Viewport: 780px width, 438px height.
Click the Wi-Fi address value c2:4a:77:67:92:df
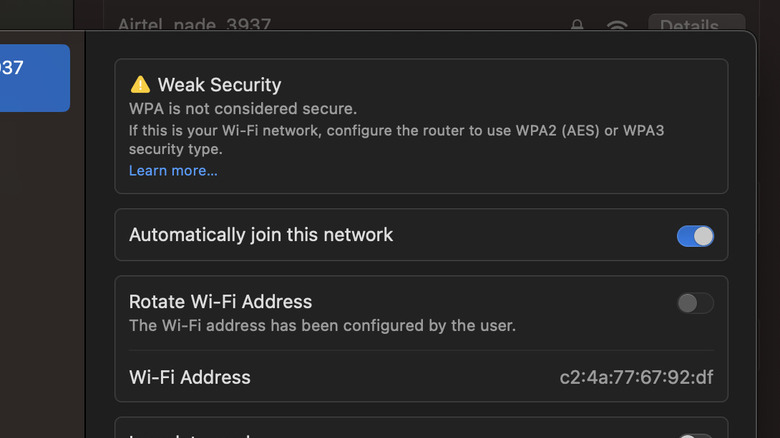pyautogui.click(x=636, y=378)
